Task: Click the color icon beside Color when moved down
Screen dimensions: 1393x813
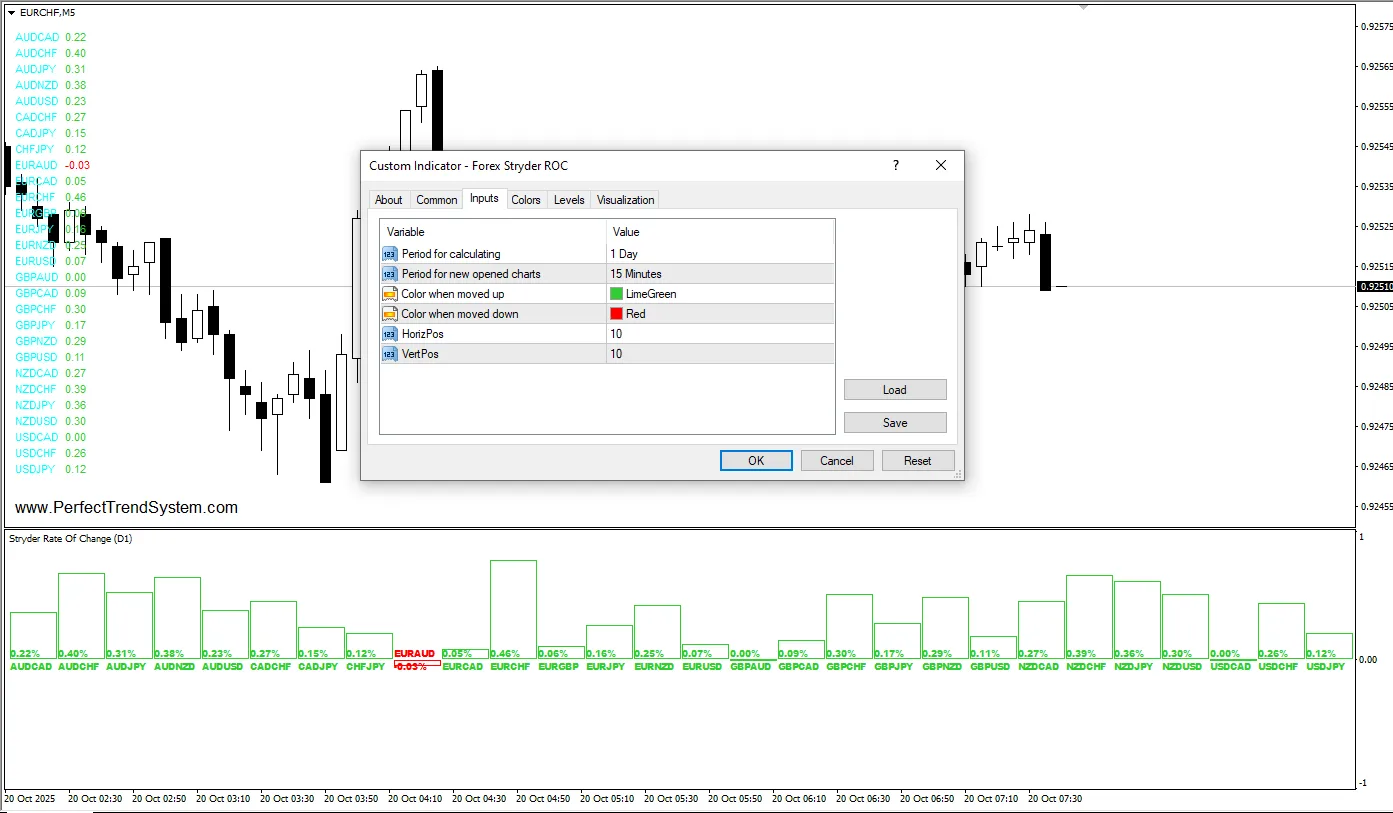Action: tap(390, 314)
